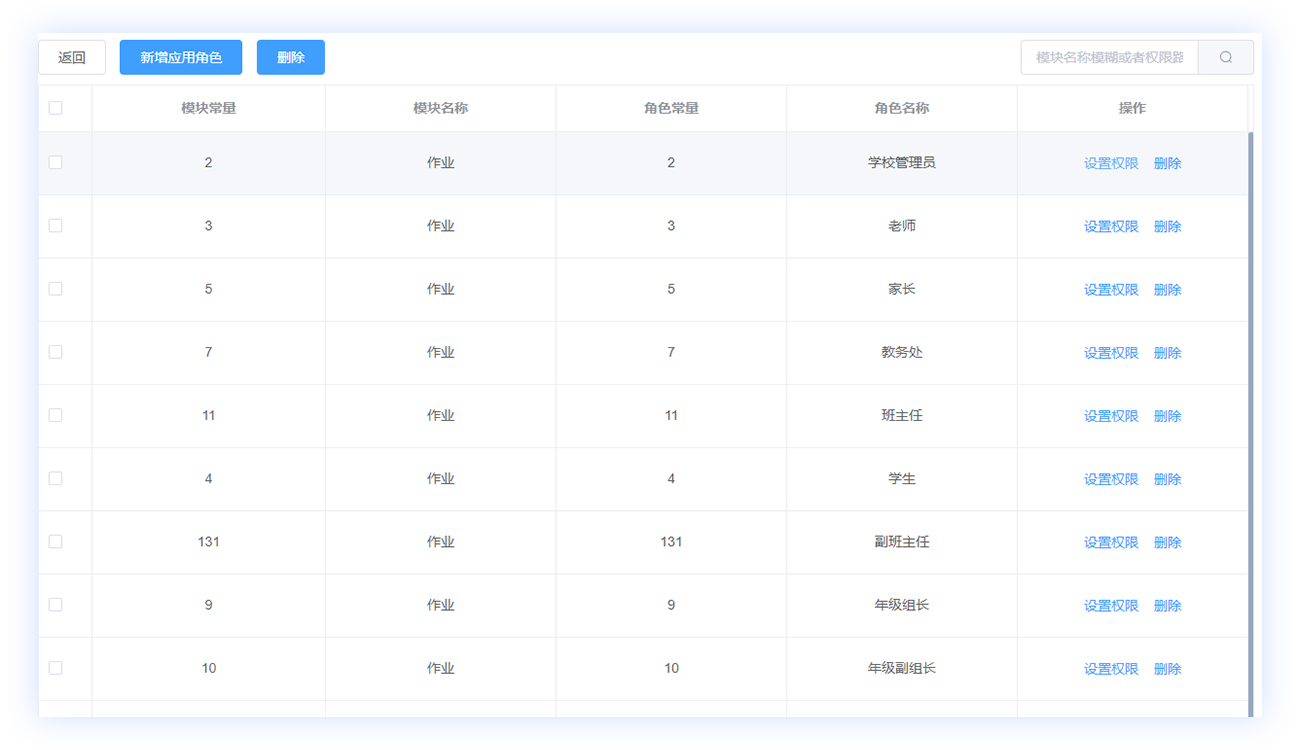The width and height of the screenshot is (1300, 750).
Task: Click the 模块常量 column header
Action: pyautogui.click(x=208, y=108)
